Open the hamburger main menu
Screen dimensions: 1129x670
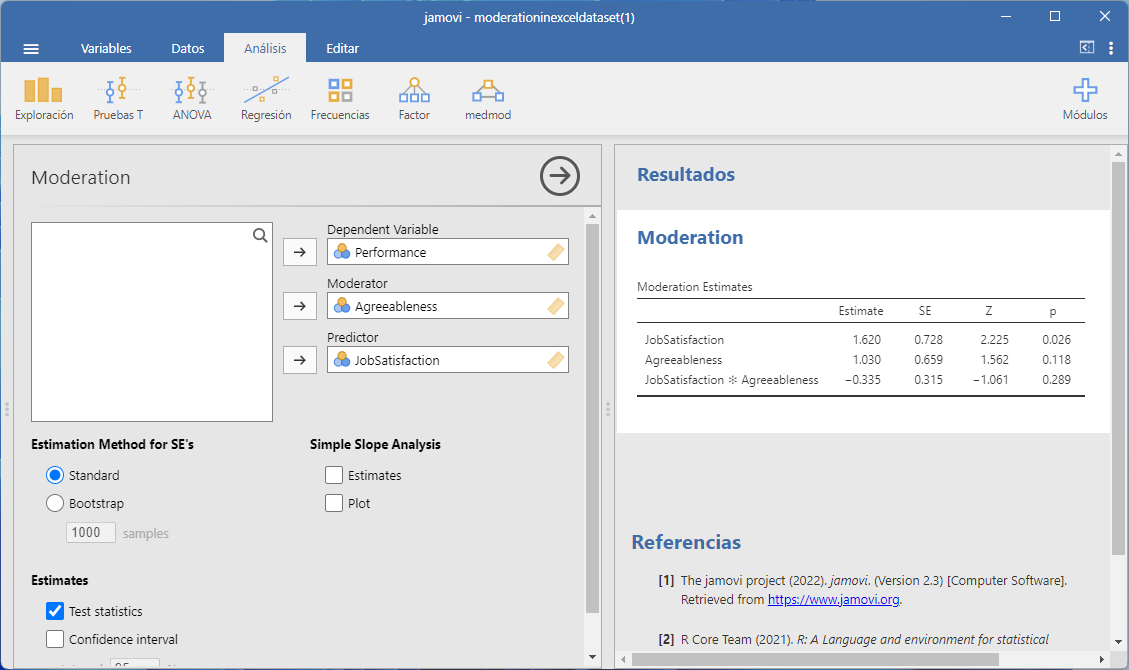pyautogui.click(x=31, y=48)
